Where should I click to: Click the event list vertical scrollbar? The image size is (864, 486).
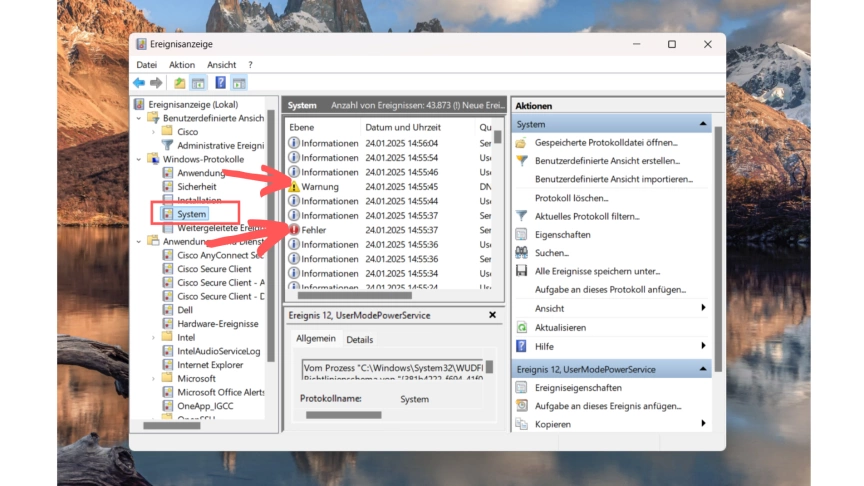pos(498,137)
